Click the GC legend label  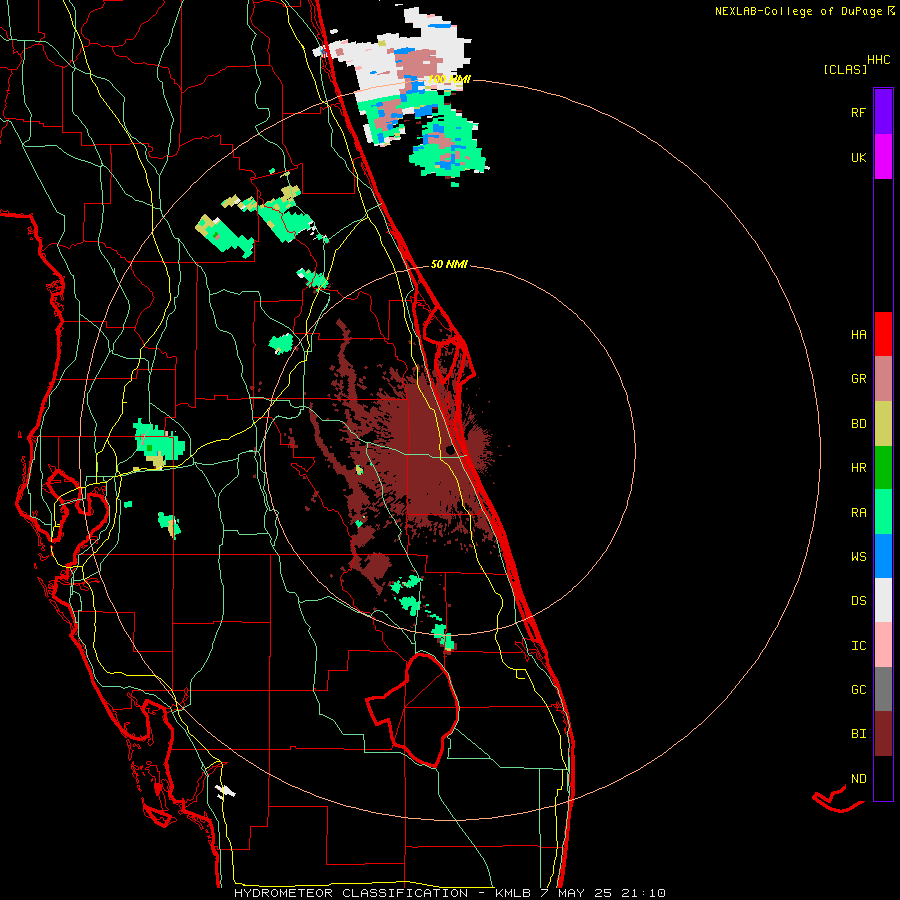[858, 690]
